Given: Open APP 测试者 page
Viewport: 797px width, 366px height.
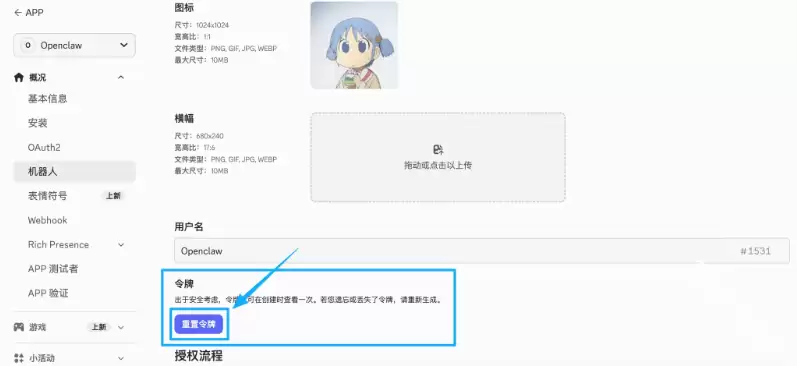Looking at the screenshot, I should 53,269.
